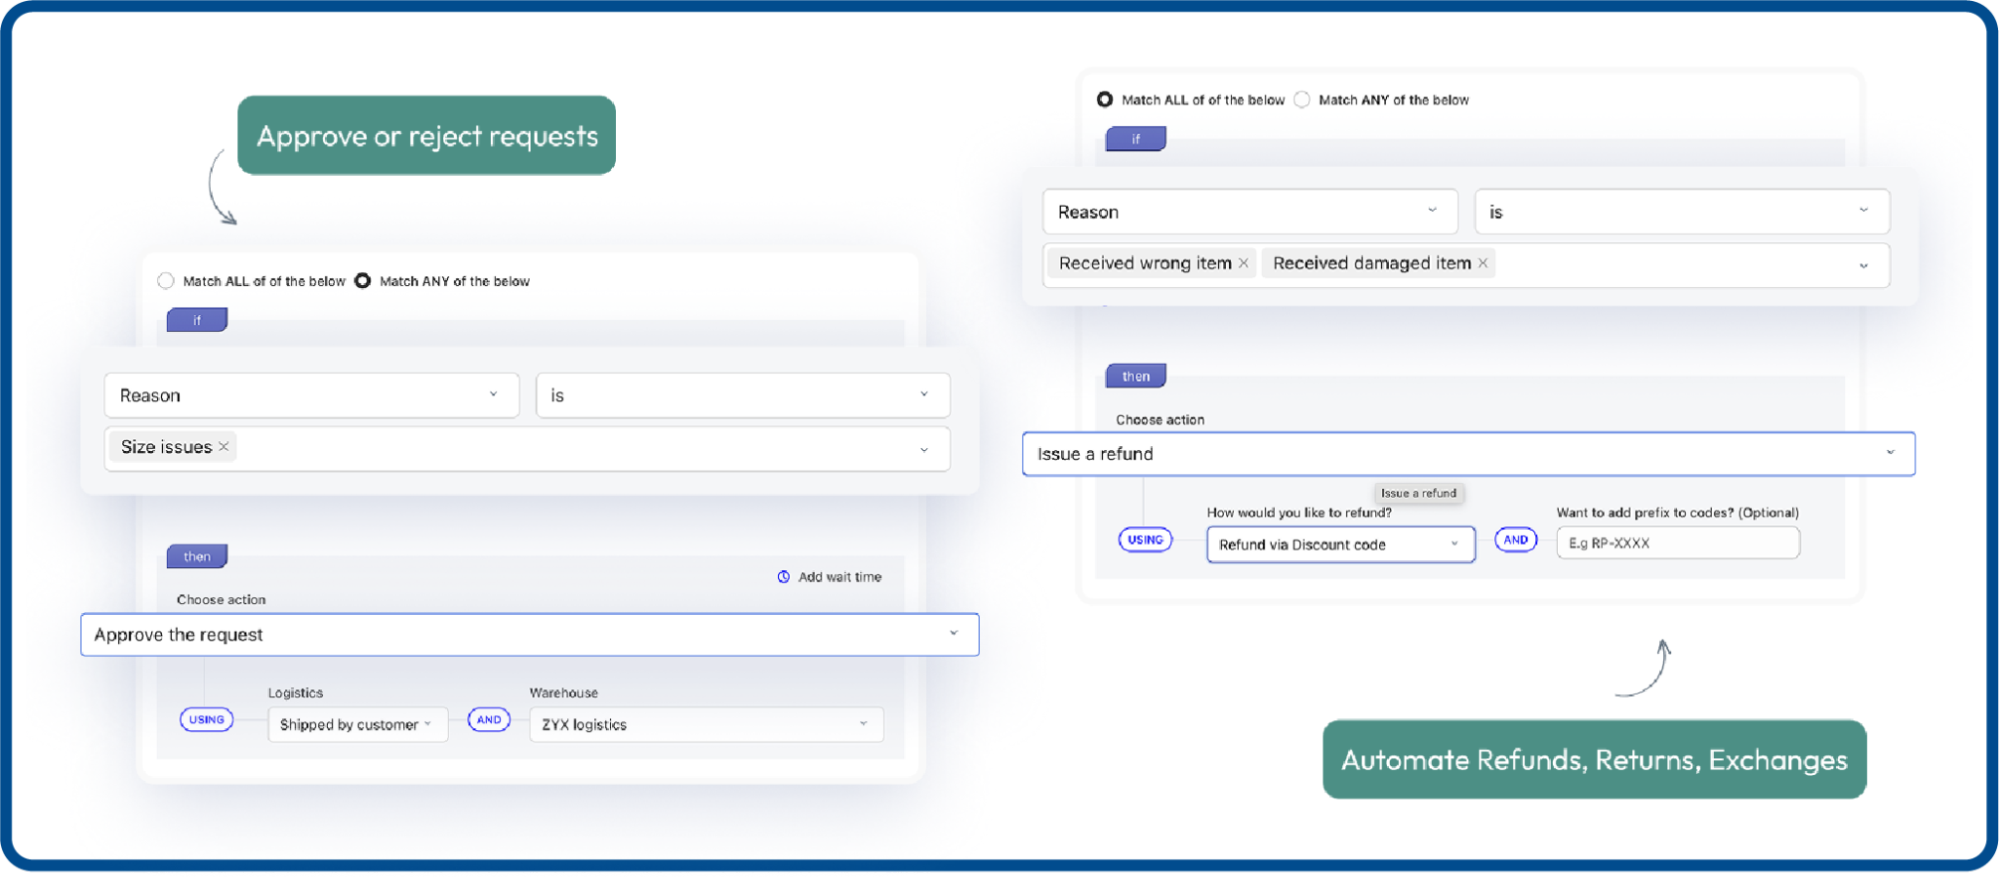Select Match ANY in the left rule
The image size is (1999, 884).
coord(363,281)
